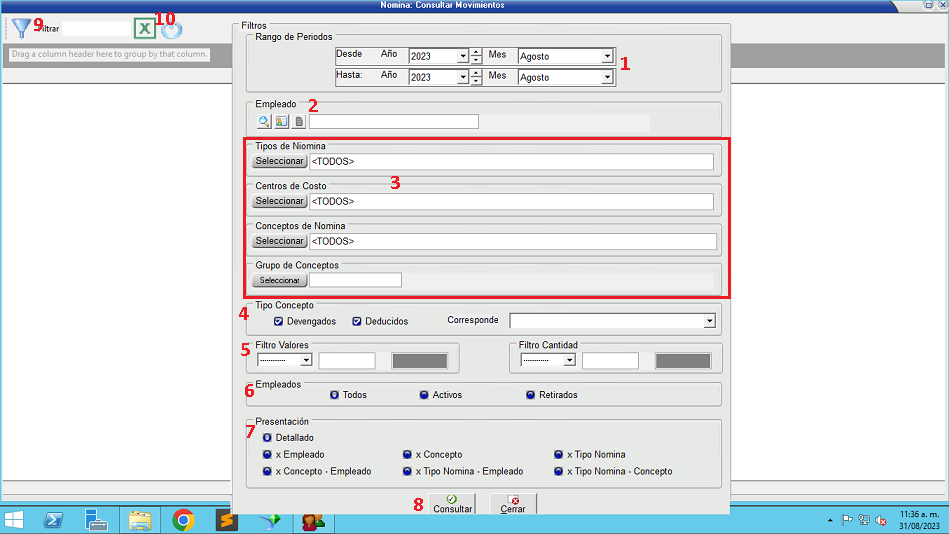This screenshot has width=949, height=534.
Task: Expand the Corresponde dropdown list
Action: pos(709,321)
